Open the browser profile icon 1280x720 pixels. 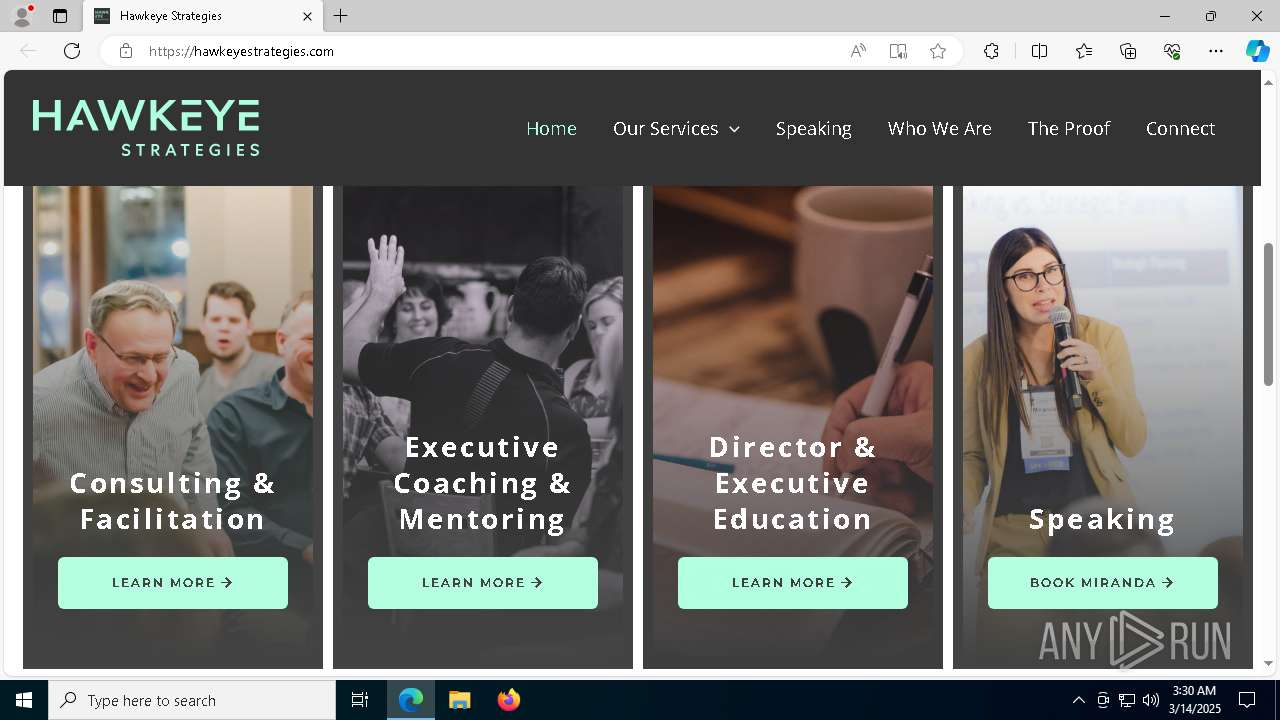pyautogui.click(x=22, y=16)
